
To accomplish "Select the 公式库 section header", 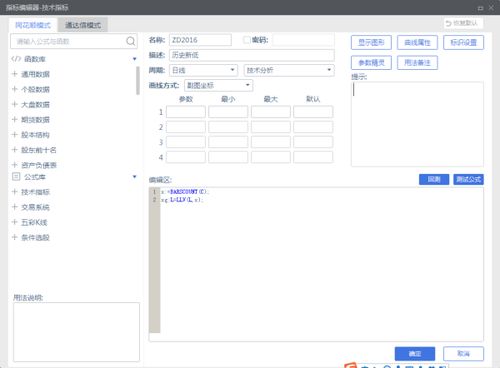I will 35,177.
